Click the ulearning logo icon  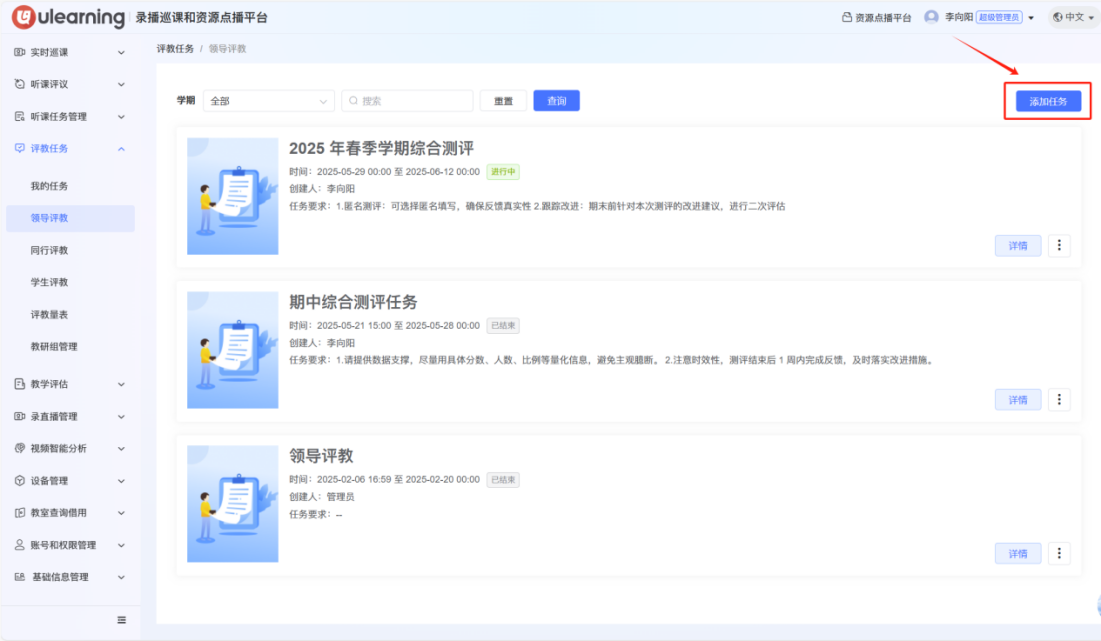click(x=24, y=18)
